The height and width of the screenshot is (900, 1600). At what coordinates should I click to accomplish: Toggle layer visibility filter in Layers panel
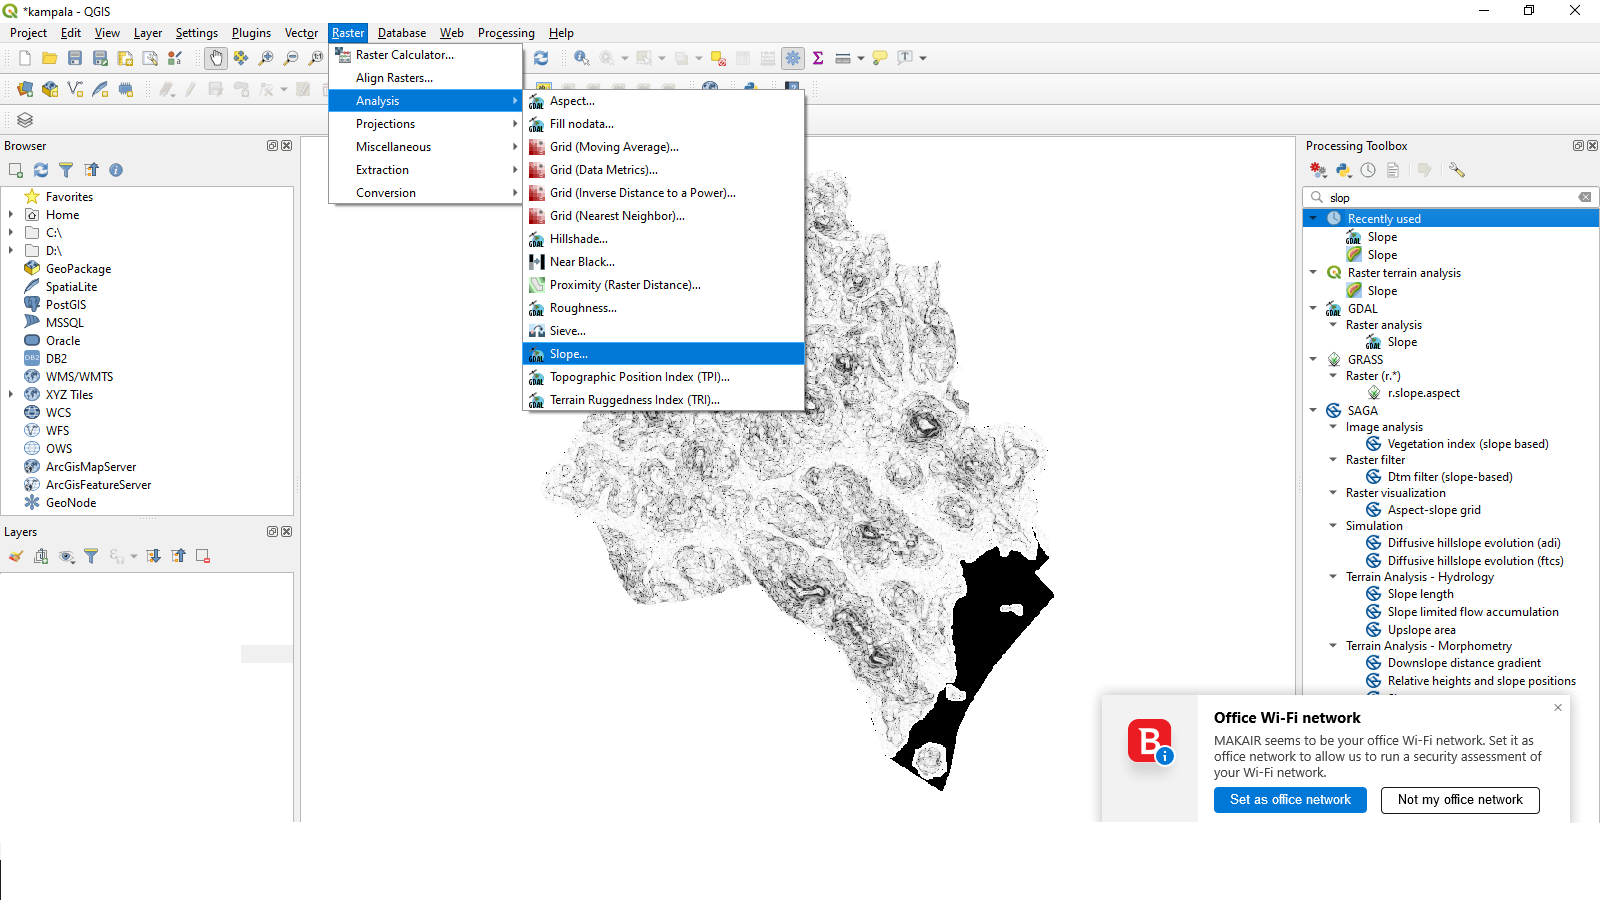[91, 557]
